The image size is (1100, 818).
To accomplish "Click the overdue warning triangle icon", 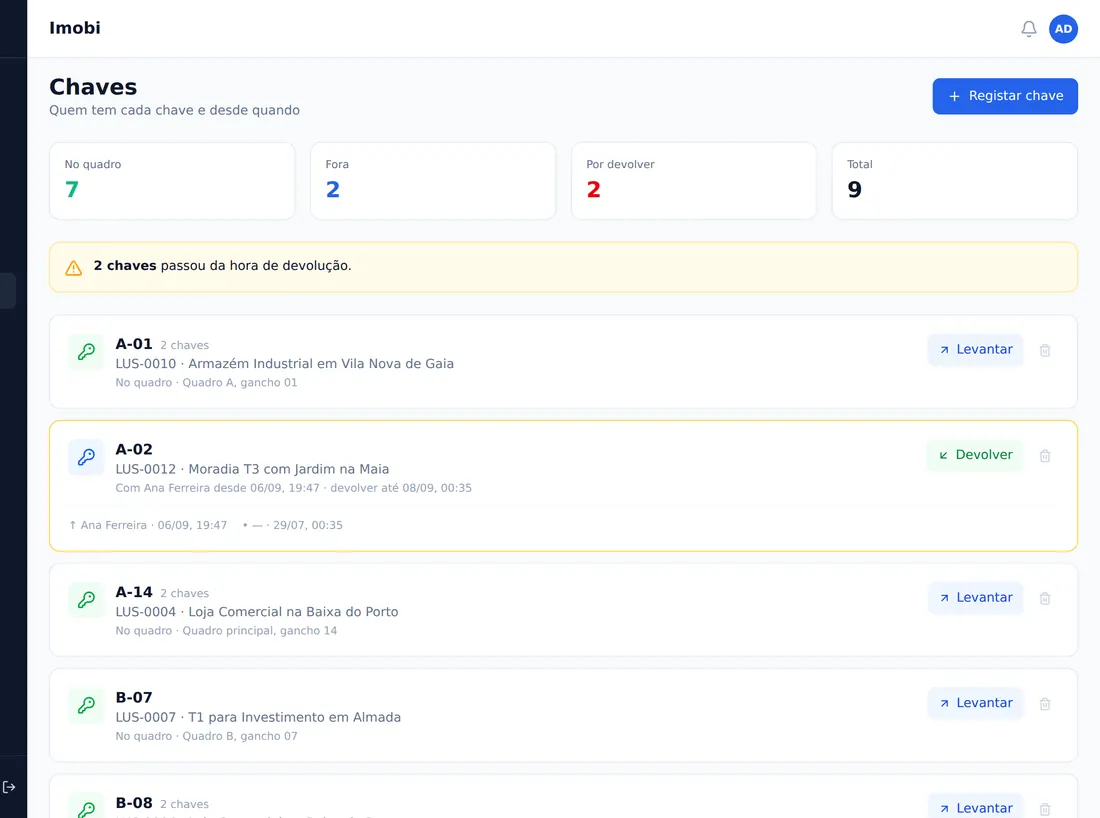I will (74, 267).
